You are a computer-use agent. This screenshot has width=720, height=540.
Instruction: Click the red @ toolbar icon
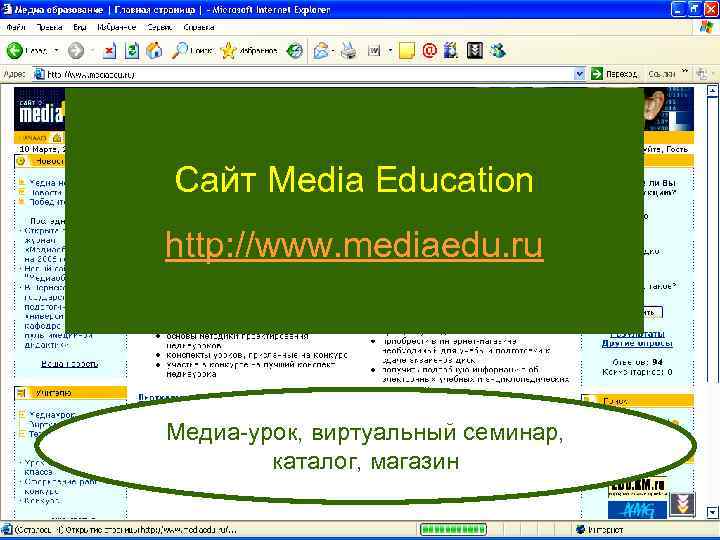coord(429,51)
